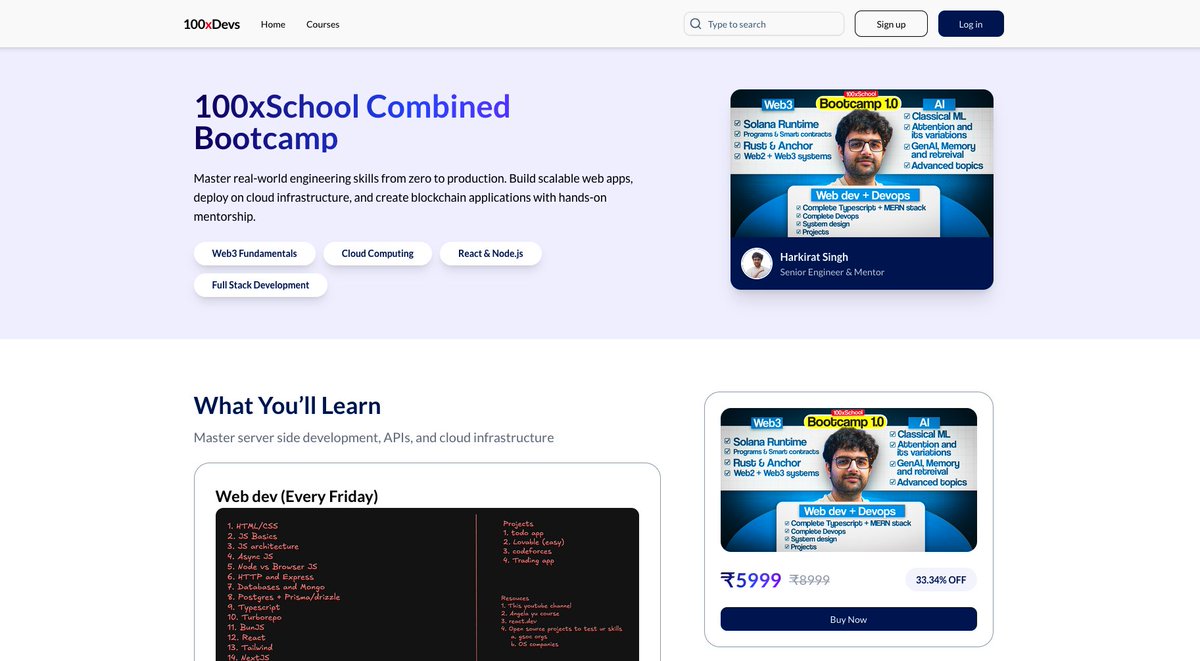The width and height of the screenshot is (1200, 661).
Task: Click the Master server side development subtitle
Action: point(374,438)
